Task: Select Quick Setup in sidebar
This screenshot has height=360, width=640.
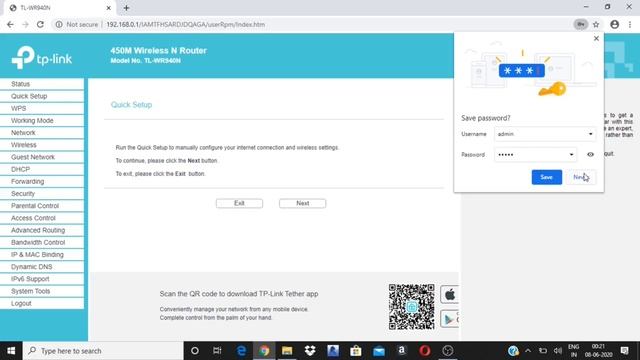Action: [x=42, y=96]
